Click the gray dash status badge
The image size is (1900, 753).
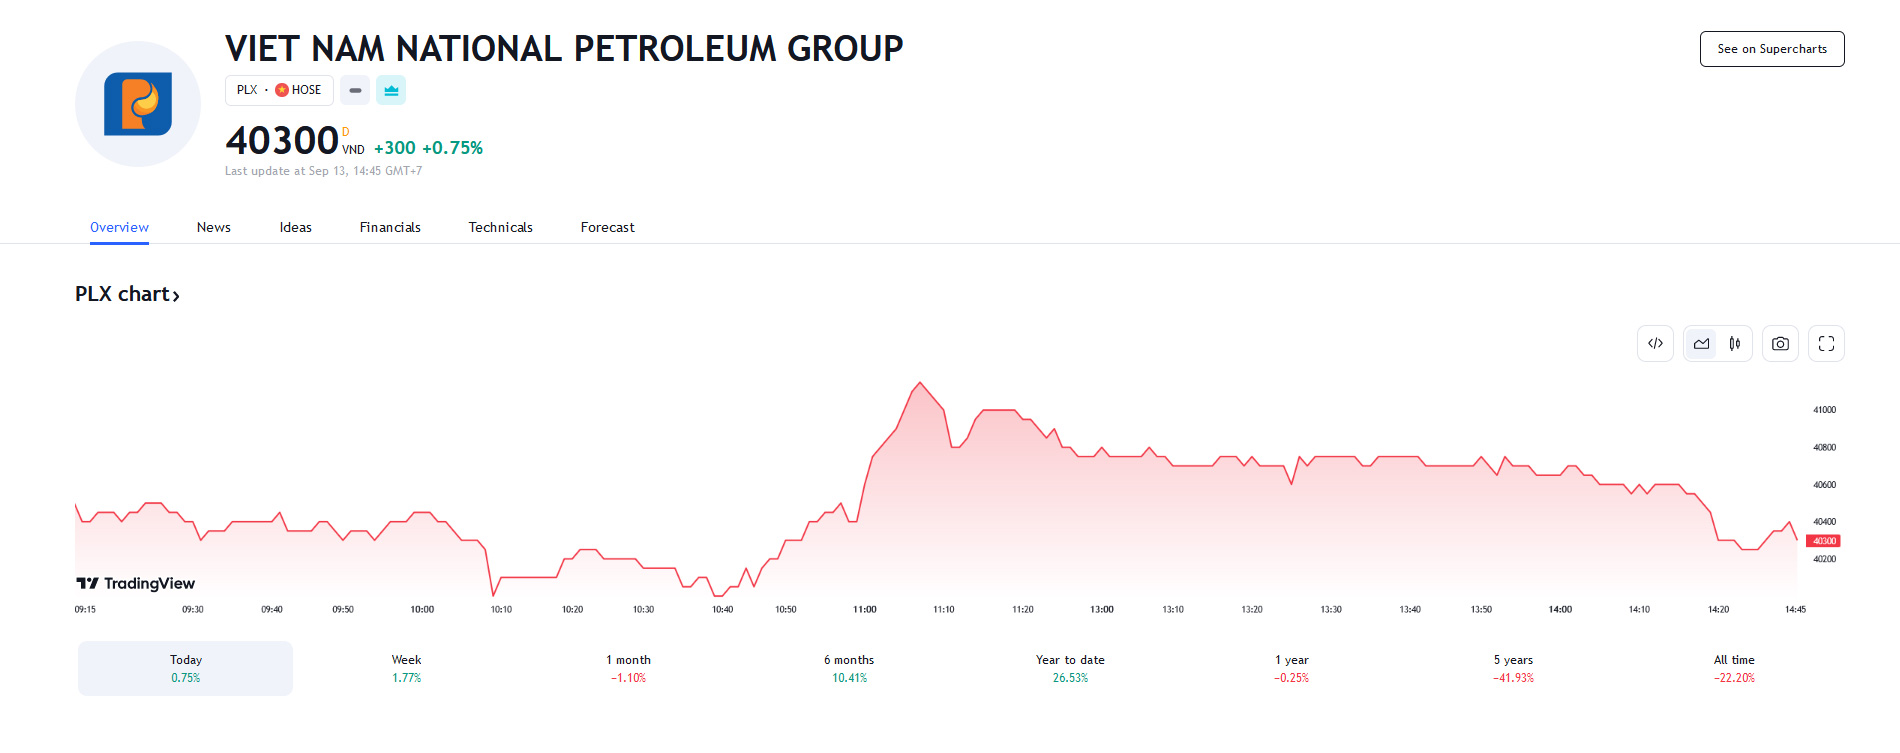coord(355,90)
